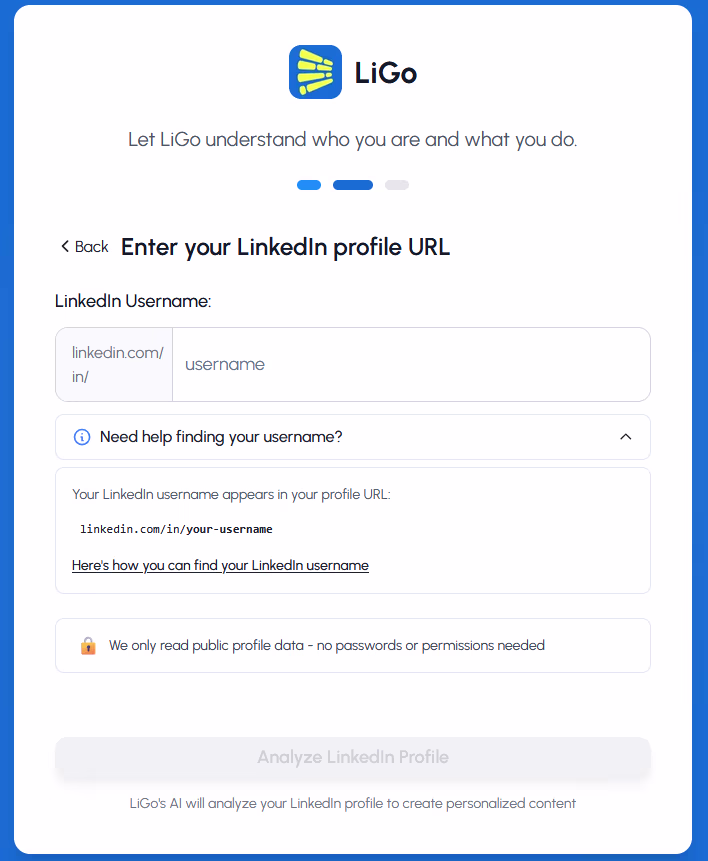Click the heading "Enter your LinkedIn profile URL"

coord(285,246)
